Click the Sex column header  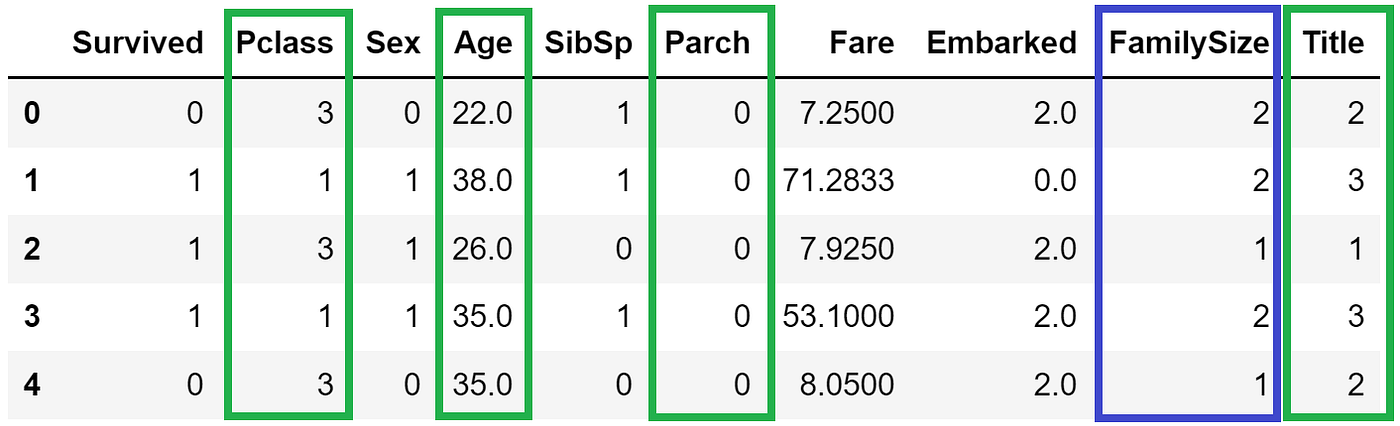[x=393, y=43]
